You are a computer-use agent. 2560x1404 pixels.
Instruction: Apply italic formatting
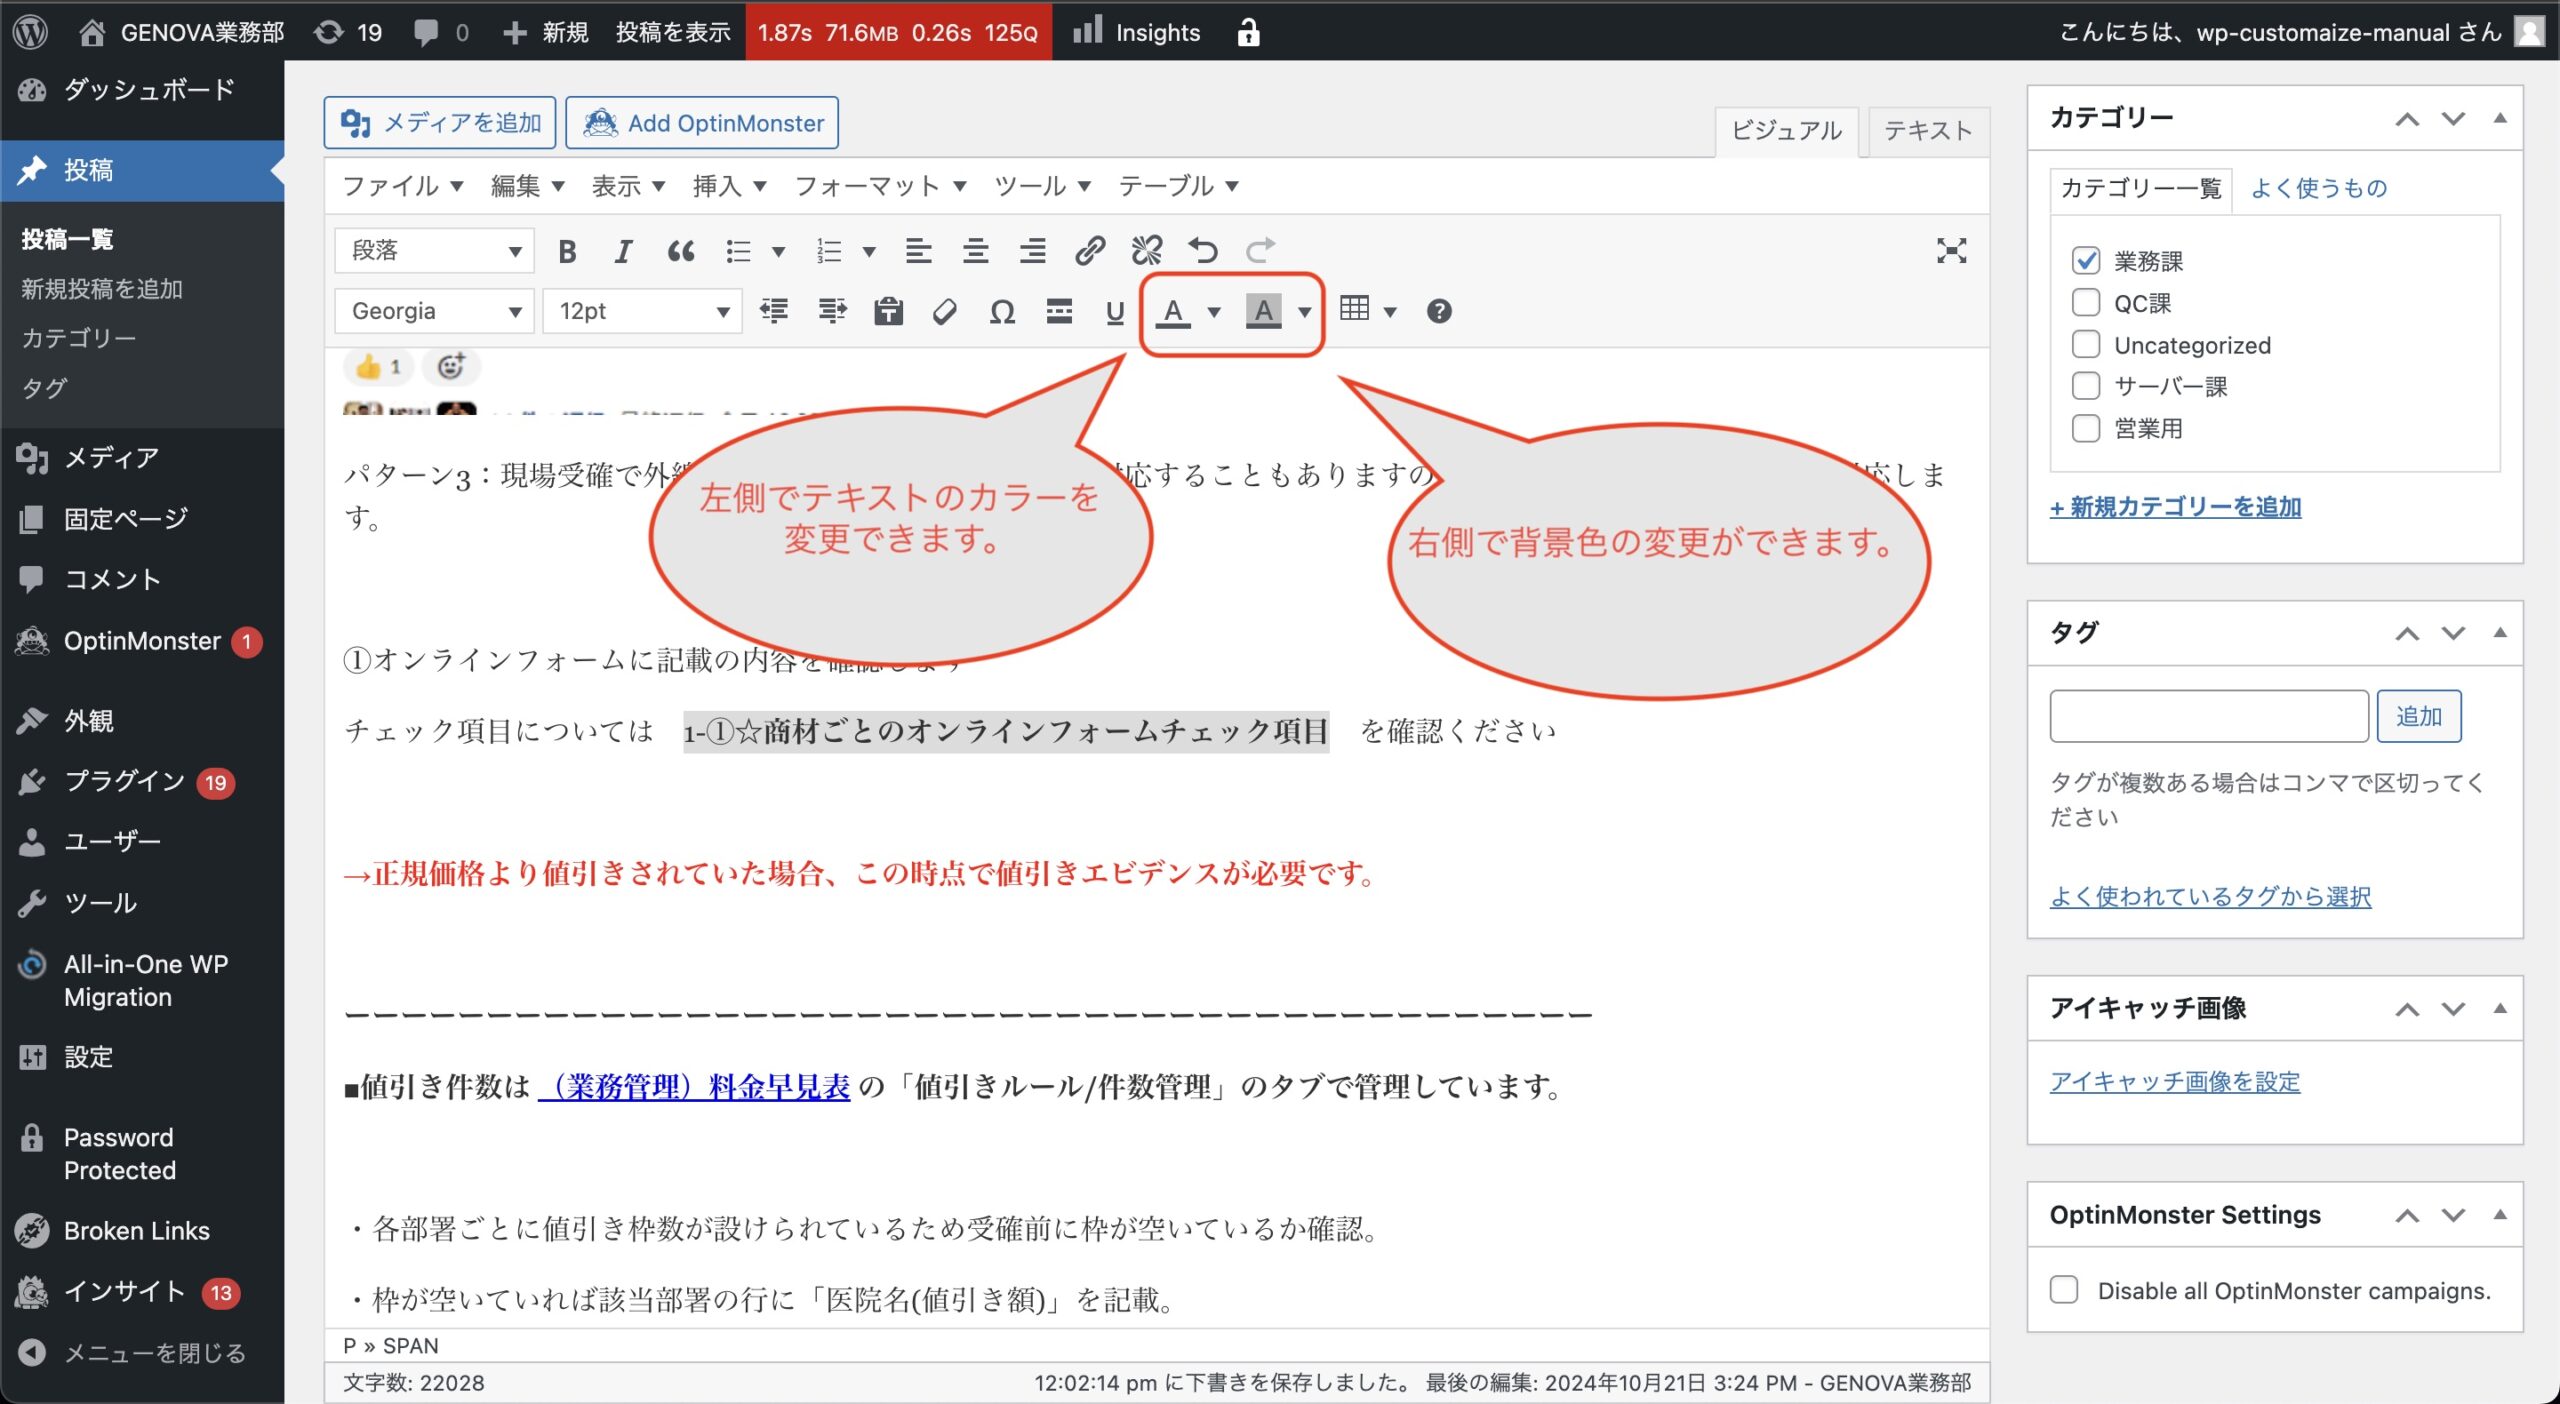pyautogui.click(x=623, y=251)
